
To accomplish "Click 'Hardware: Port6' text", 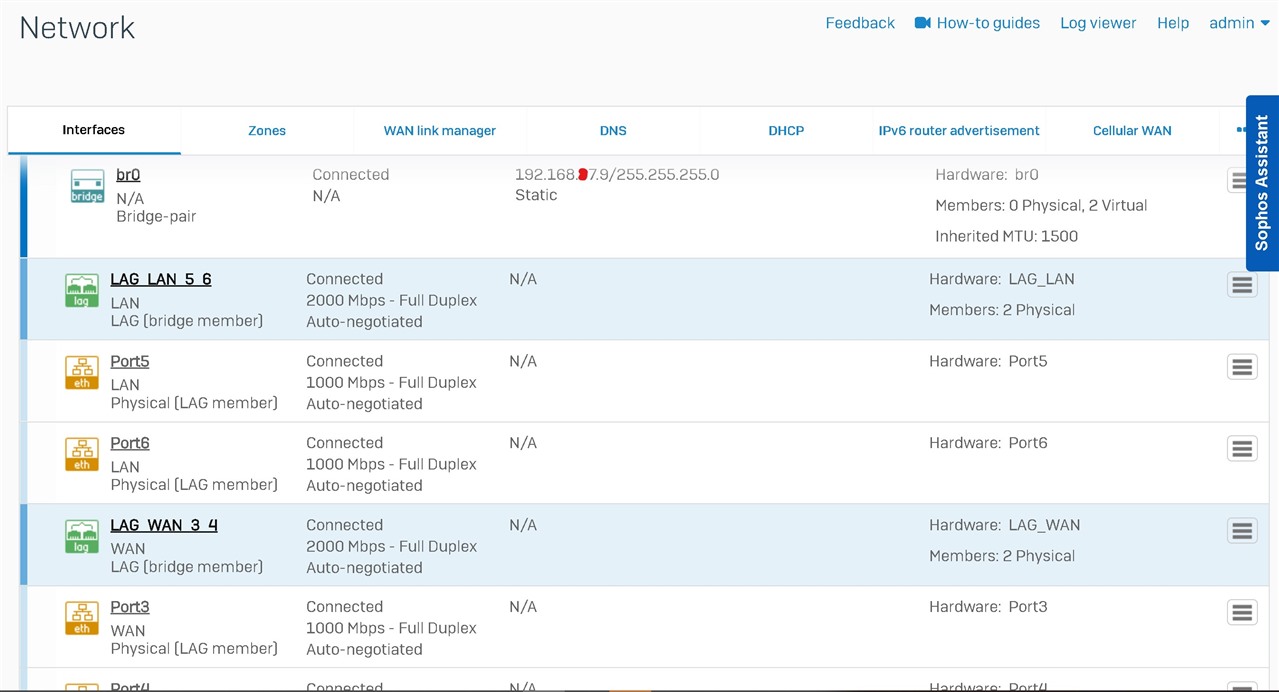I will pos(988,444).
